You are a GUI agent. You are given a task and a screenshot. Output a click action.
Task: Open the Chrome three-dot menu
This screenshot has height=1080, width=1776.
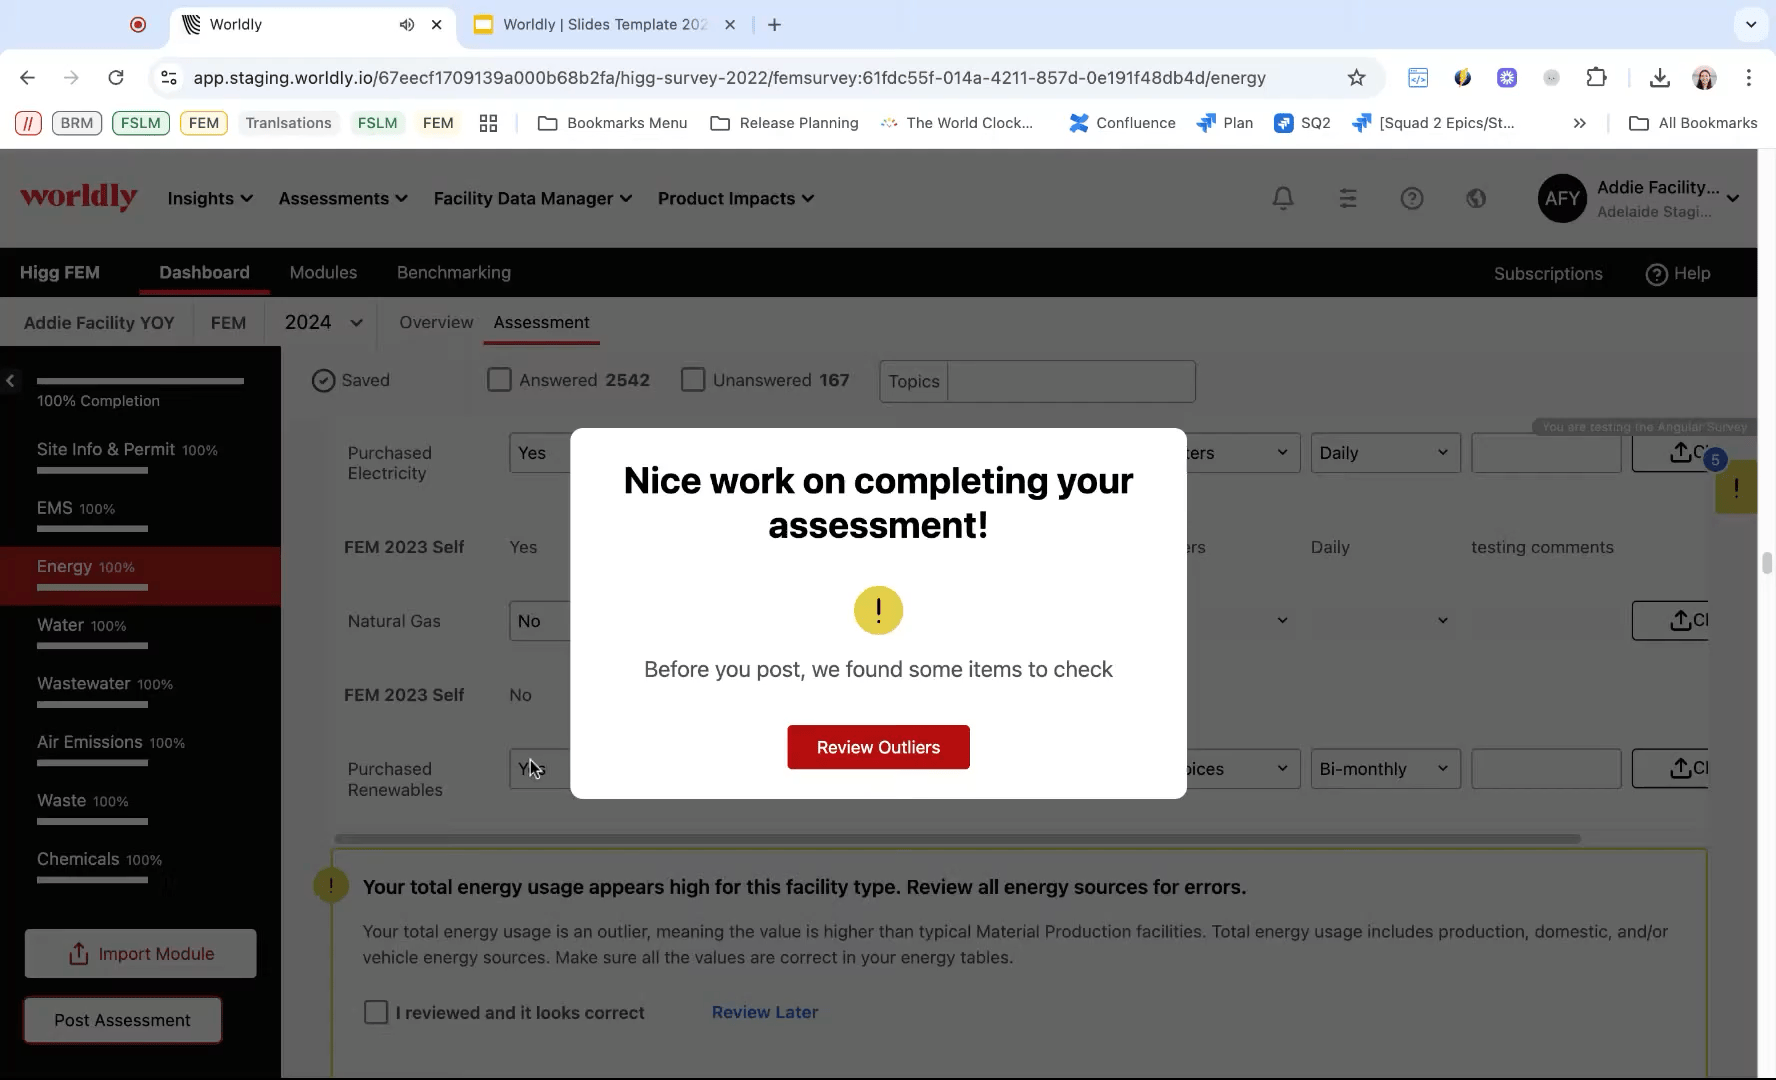coord(1748,77)
